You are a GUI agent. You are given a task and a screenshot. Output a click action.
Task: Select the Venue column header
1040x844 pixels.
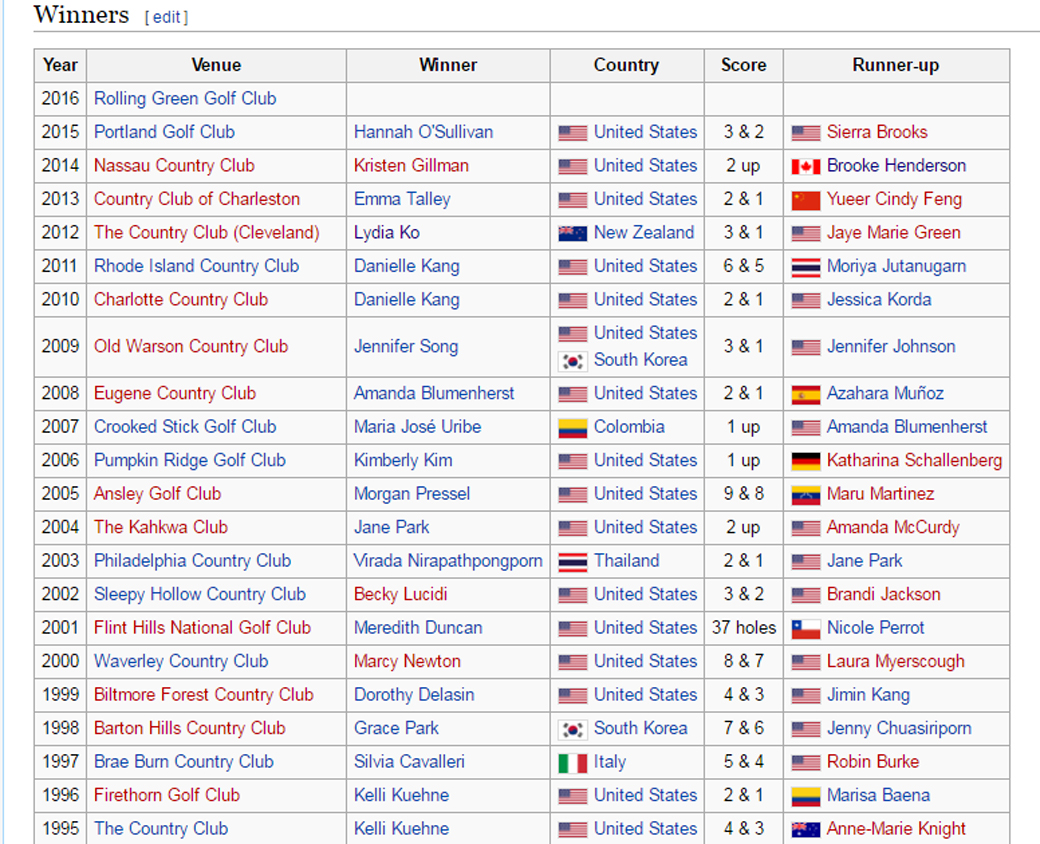click(x=216, y=65)
